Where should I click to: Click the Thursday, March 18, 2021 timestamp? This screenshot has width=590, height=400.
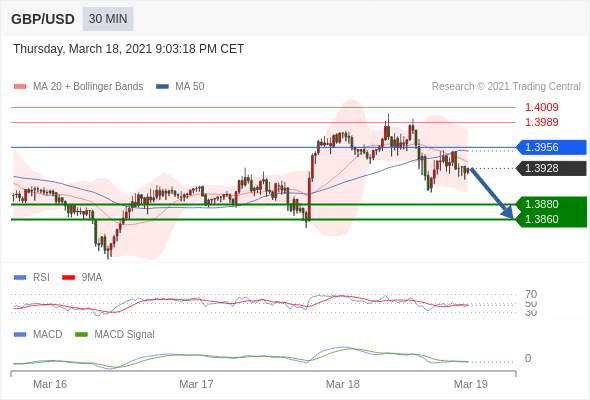coord(128,49)
